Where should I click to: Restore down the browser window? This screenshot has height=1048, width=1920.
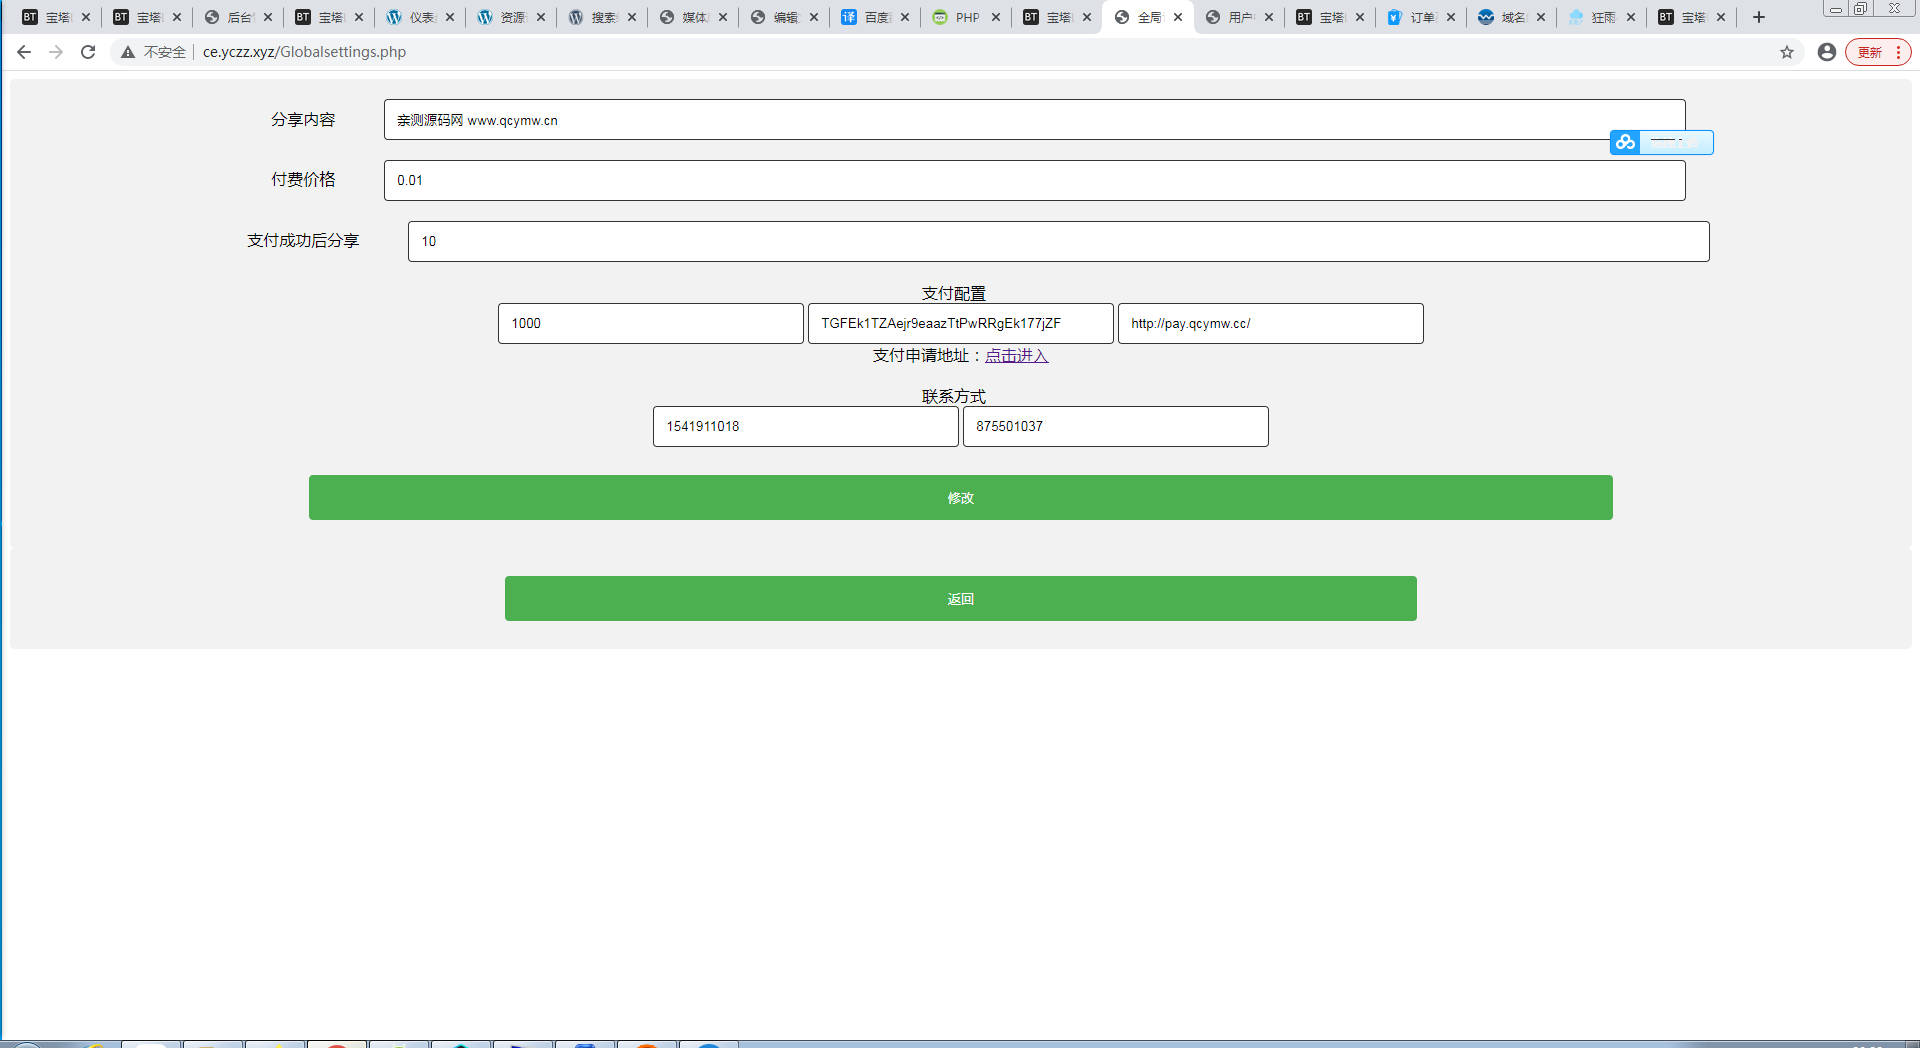(1861, 8)
